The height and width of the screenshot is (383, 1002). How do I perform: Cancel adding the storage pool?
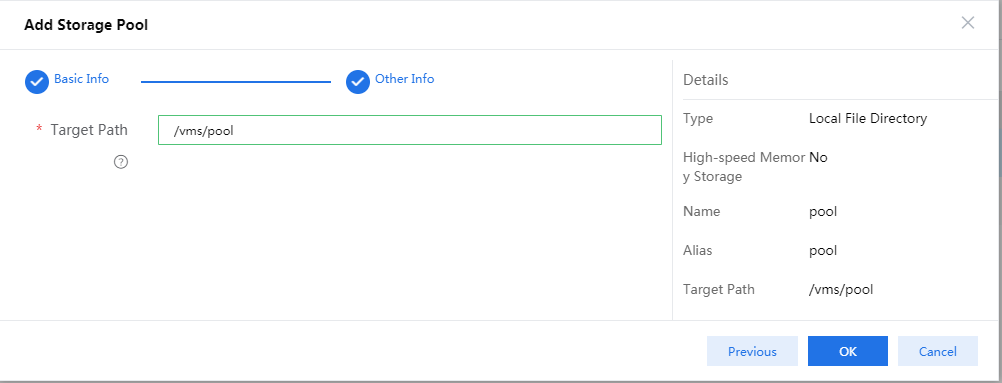tap(937, 351)
